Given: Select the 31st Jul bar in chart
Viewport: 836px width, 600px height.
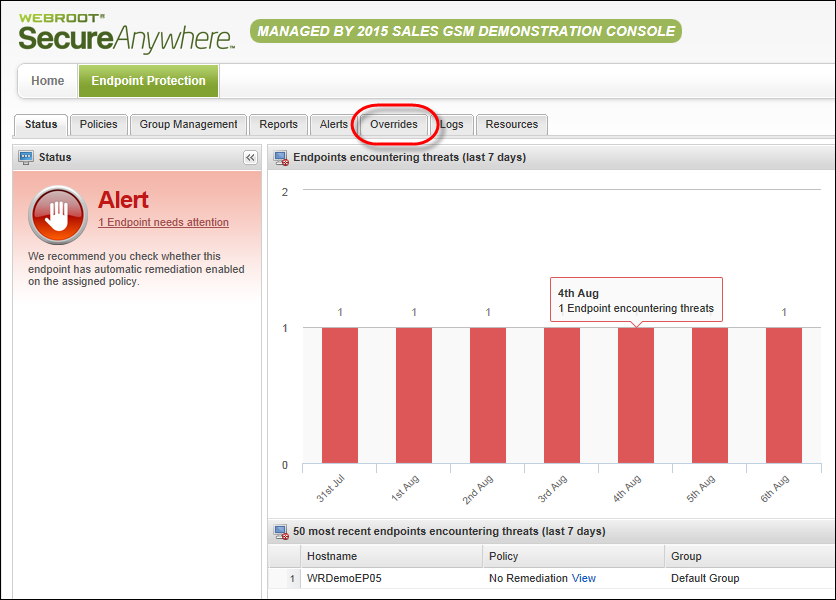Looking at the screenshot, I should point(340,395).
